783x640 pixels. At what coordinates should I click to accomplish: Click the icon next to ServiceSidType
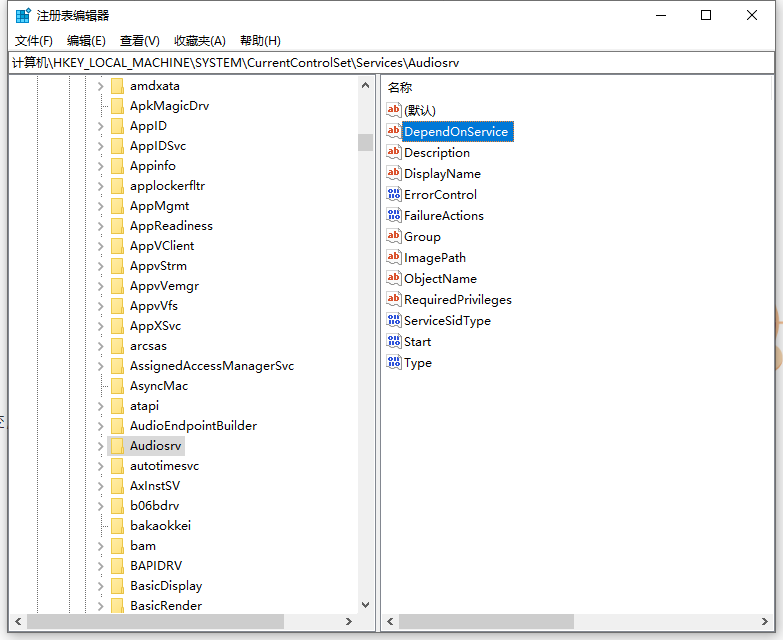[x=394, y=321]
